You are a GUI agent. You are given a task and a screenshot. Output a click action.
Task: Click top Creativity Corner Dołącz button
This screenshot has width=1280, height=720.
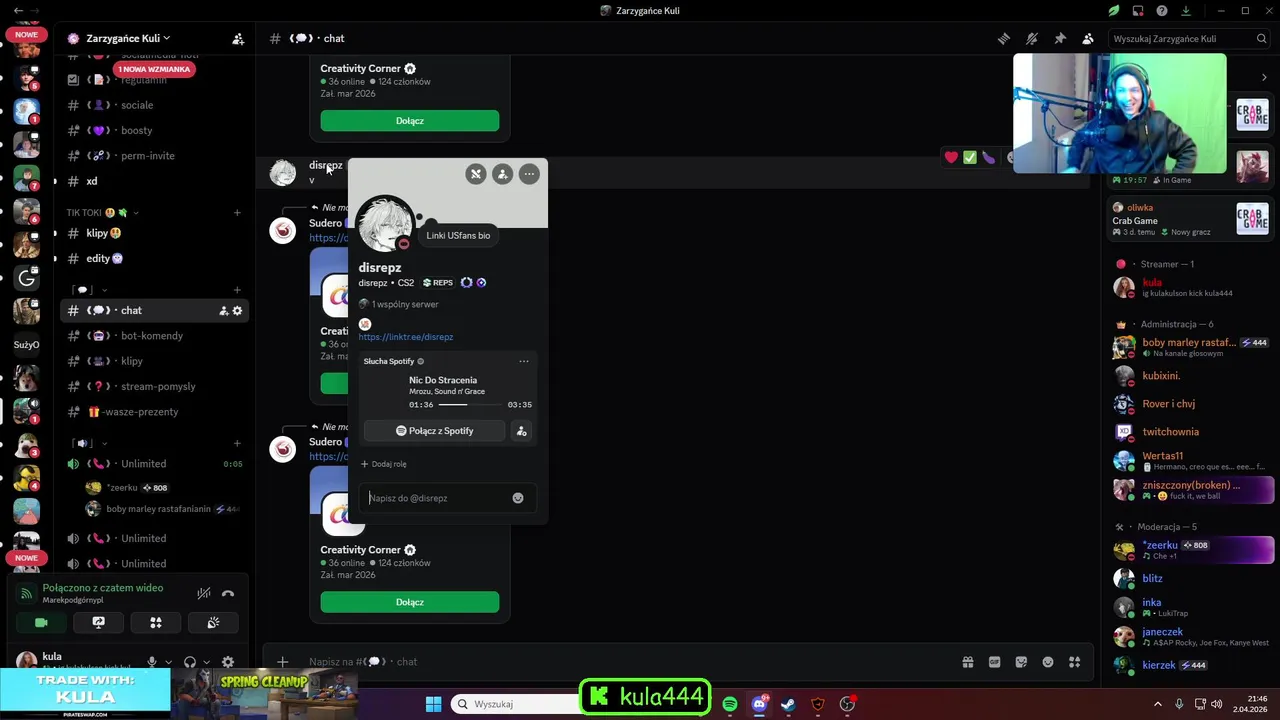pyautogui.click(x=410, y=120)
